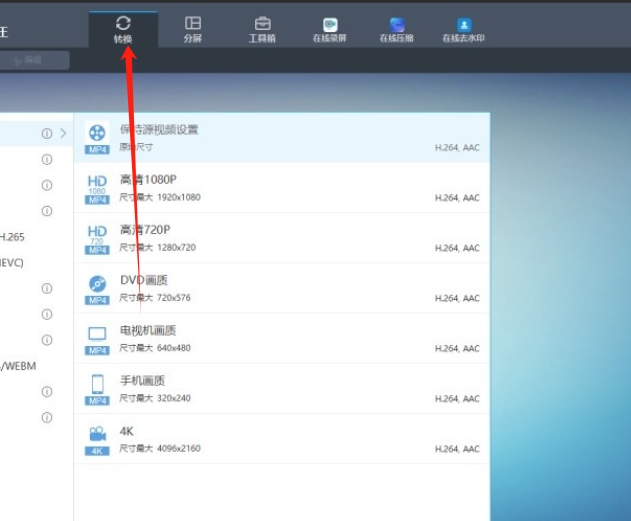Screen dimensions: 631x521
Task: Click the info icon directly below HEVC)
Action: pyautogui.click(x=47, y=288)
